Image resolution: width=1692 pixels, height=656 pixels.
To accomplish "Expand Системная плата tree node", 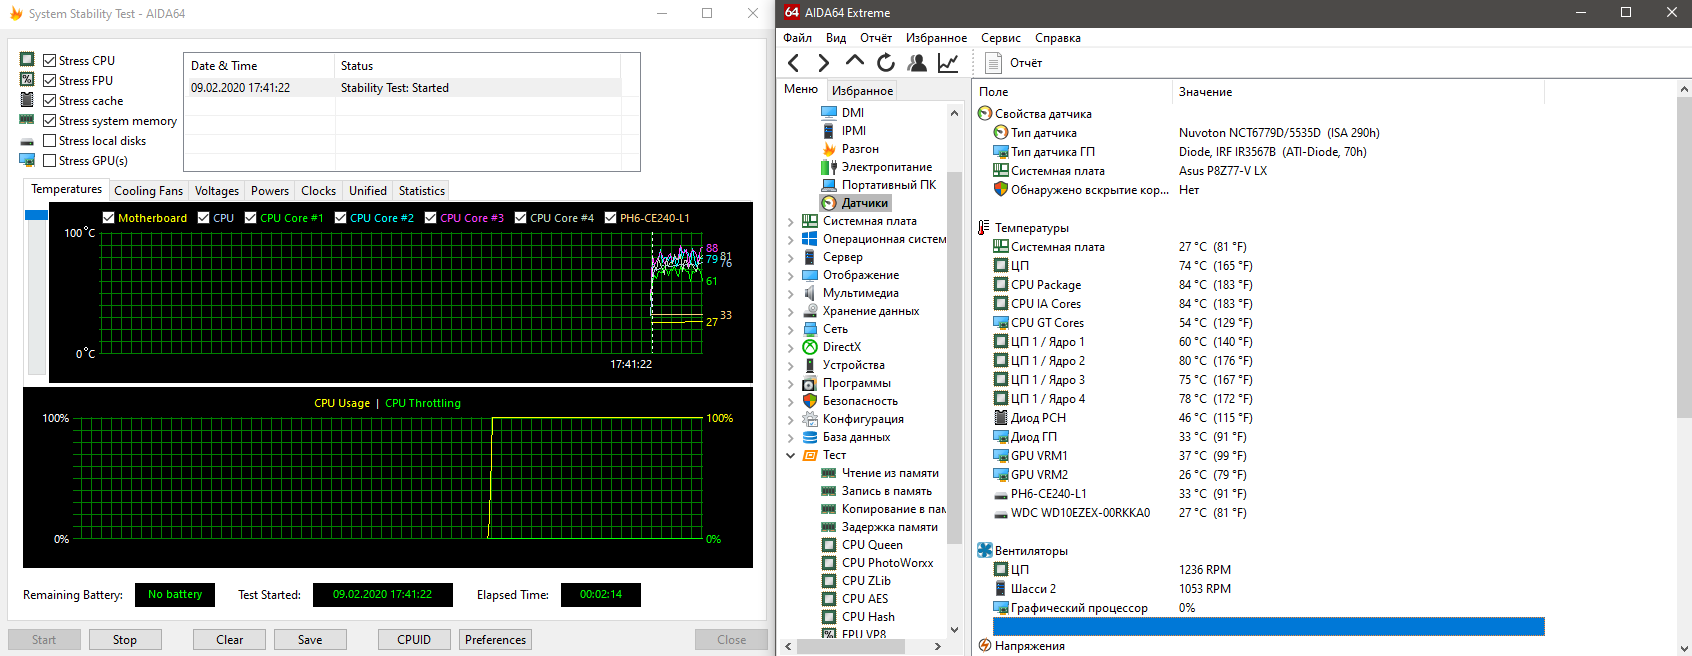I will point(790,222).
